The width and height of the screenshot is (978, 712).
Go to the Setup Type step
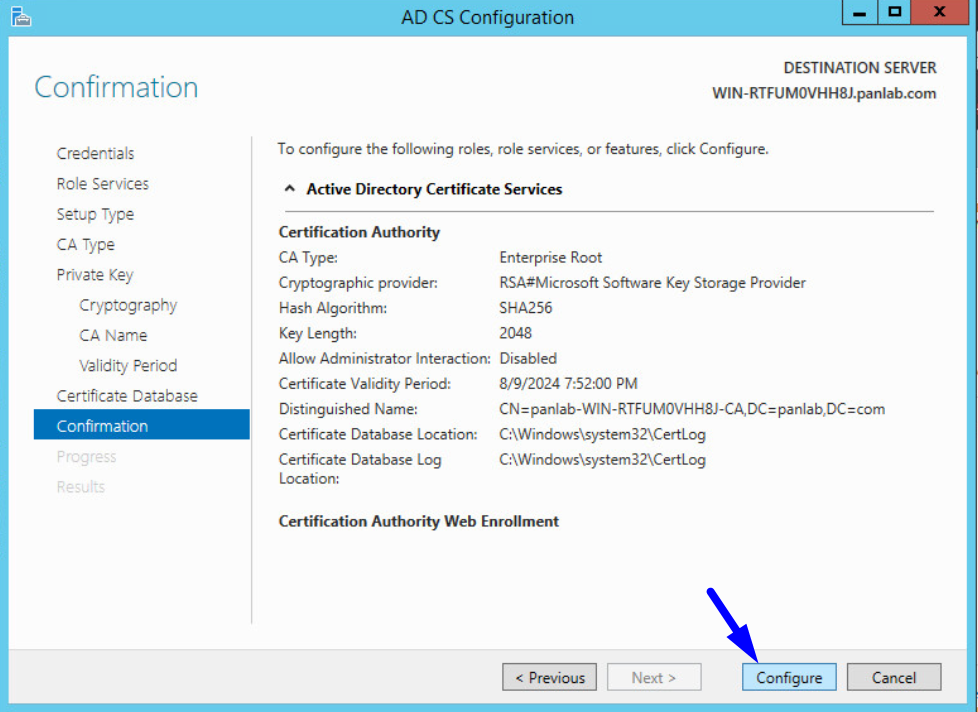95,214
